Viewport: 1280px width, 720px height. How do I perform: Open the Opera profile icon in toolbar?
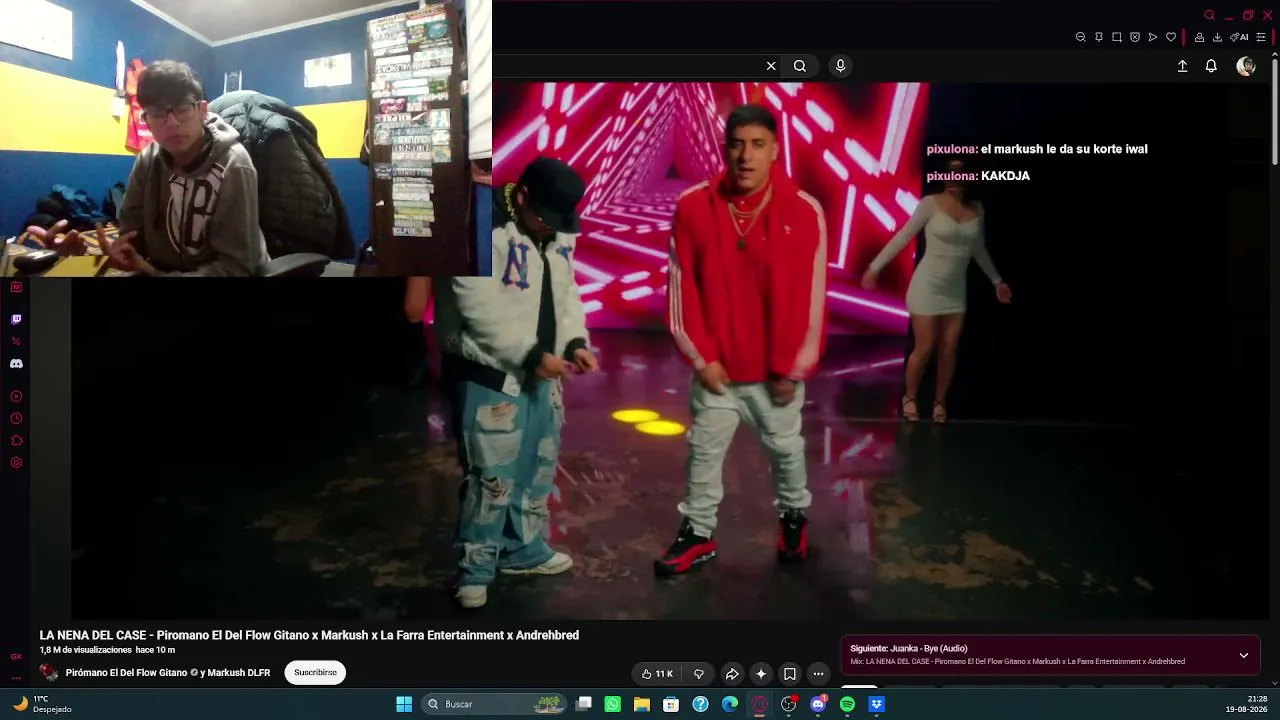click(1199, 37)
